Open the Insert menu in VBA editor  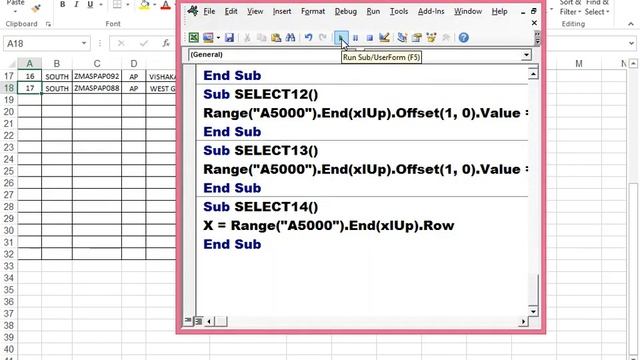point(282,11)
